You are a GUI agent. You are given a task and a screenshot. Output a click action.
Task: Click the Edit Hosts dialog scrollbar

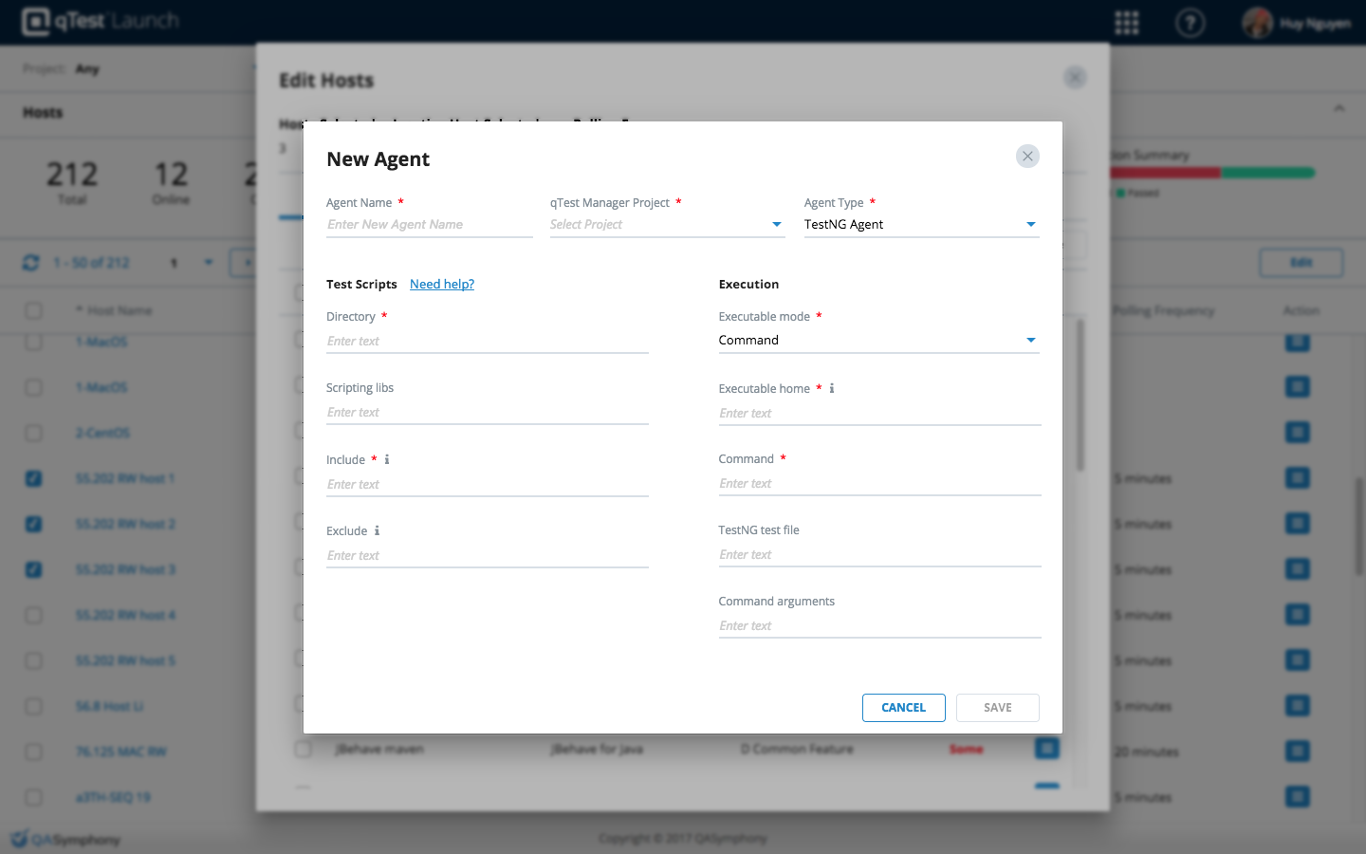pos(1080,395)
